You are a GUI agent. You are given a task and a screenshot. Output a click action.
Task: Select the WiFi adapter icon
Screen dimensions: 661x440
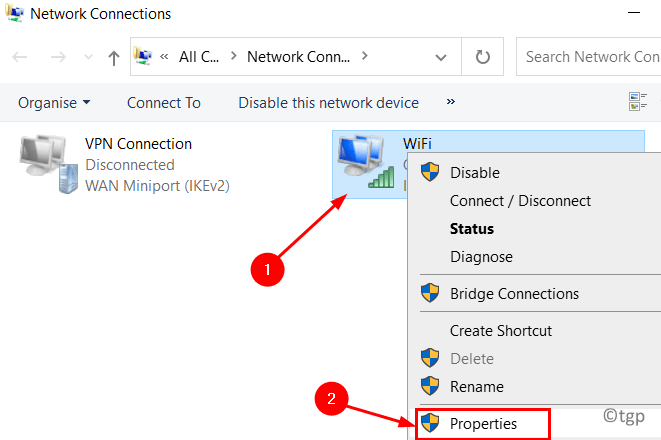[x=366, y=162]
